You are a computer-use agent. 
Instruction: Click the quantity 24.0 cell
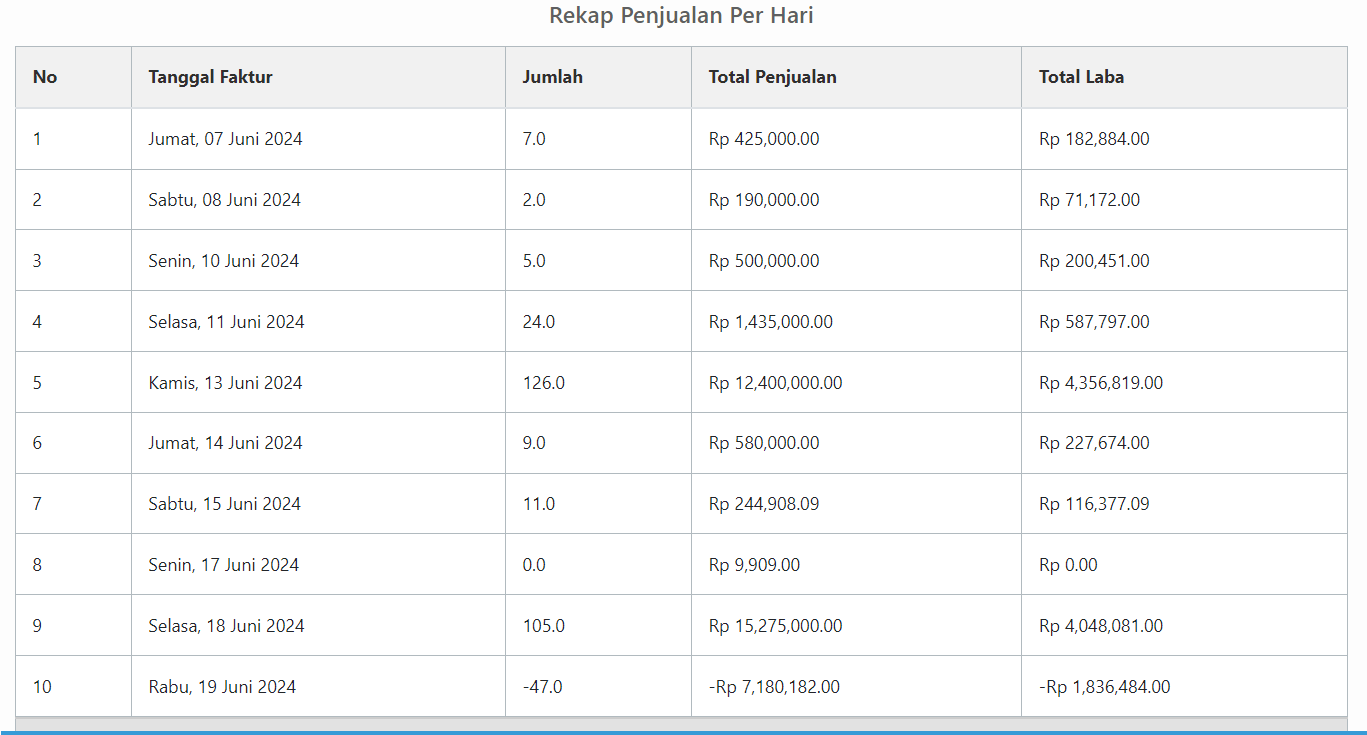point(538,322)
